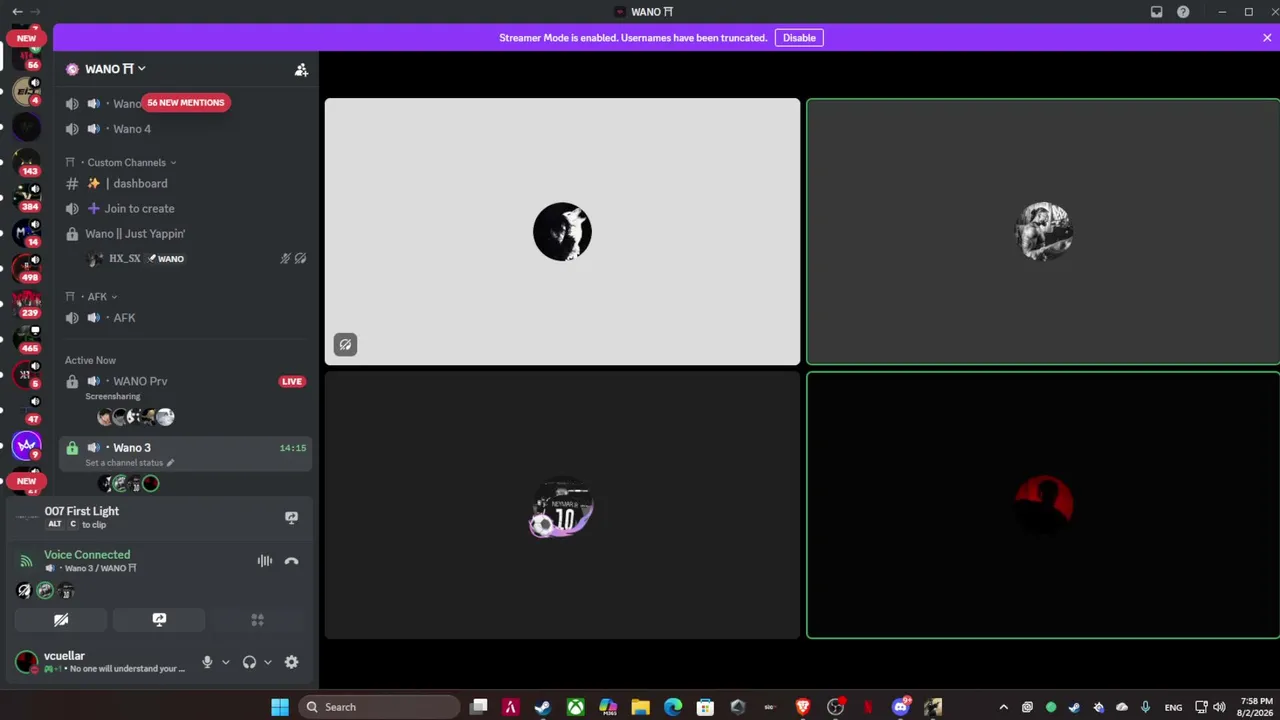Viewport: 1280px width, 720px height.
Task: Toggle screen share in voice panel
Action: click(159, 620)
